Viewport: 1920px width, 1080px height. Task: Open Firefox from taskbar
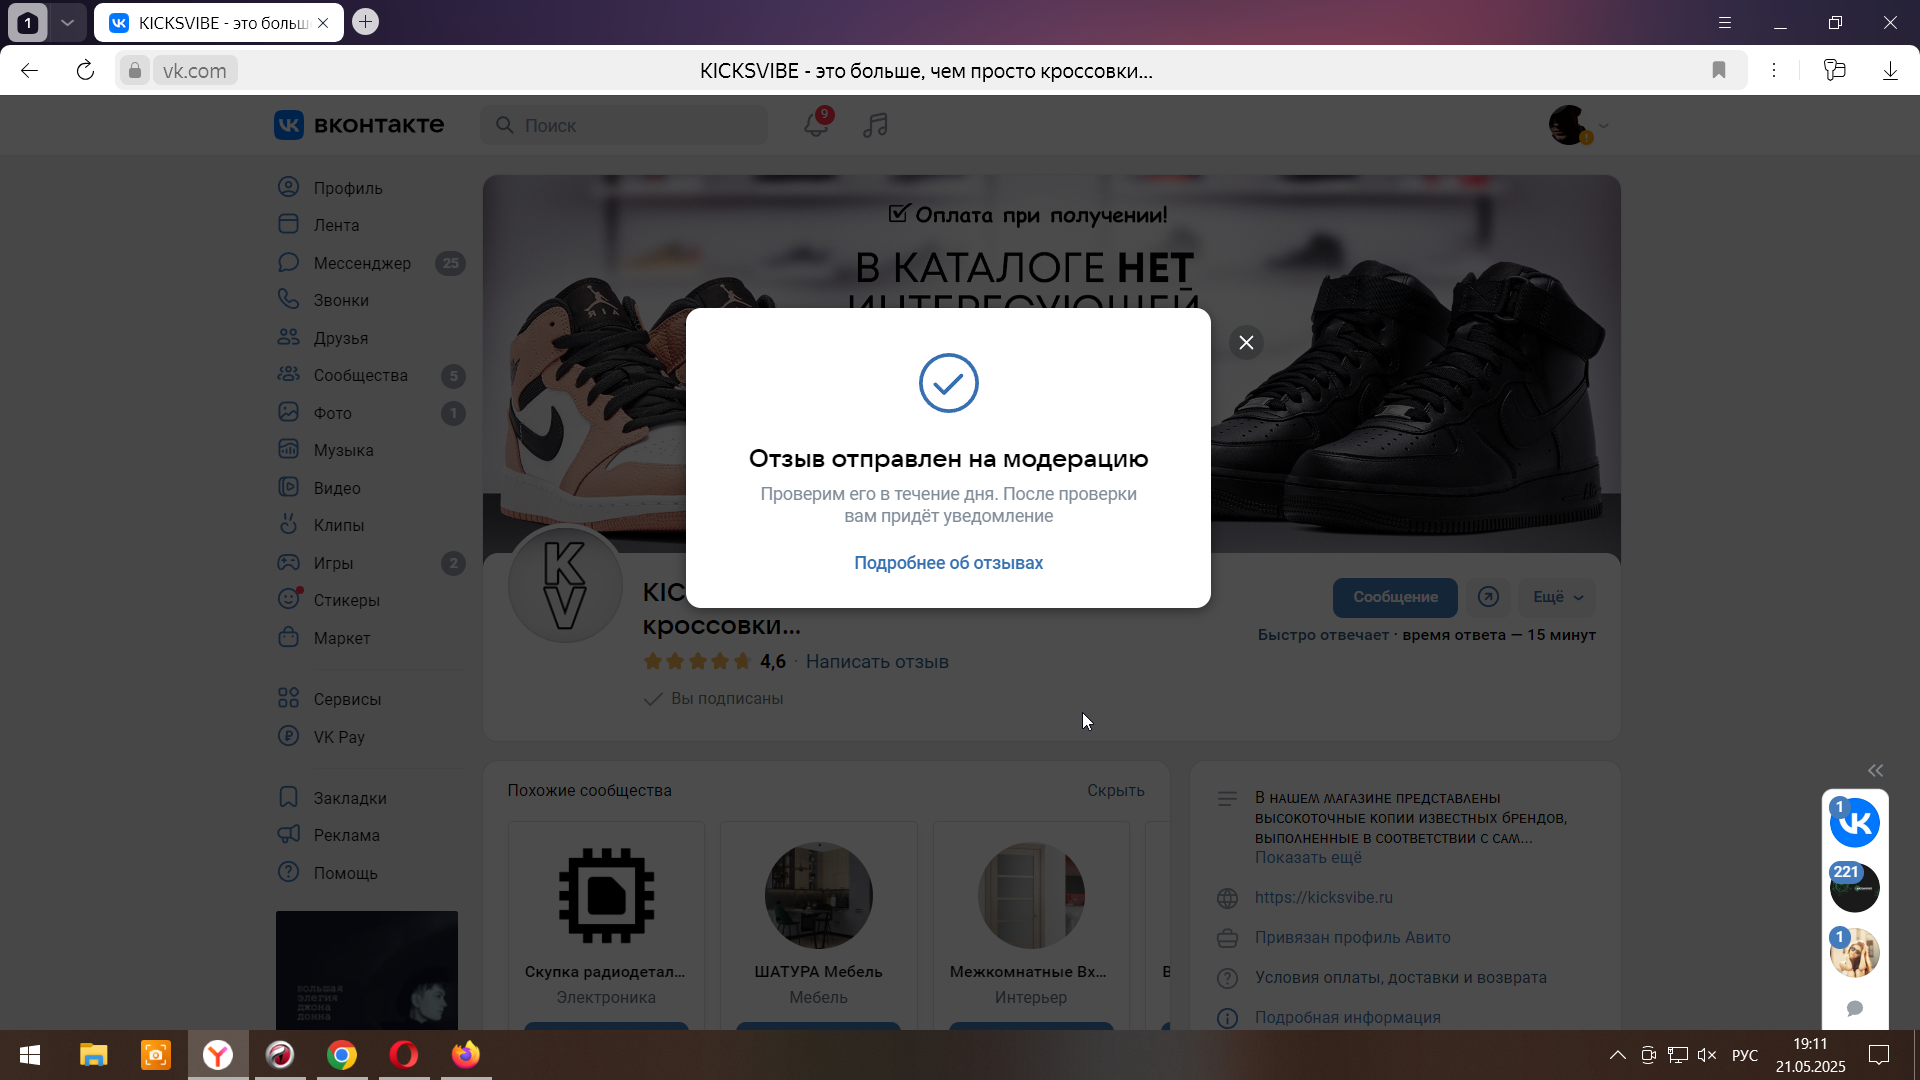point(466,1055)
